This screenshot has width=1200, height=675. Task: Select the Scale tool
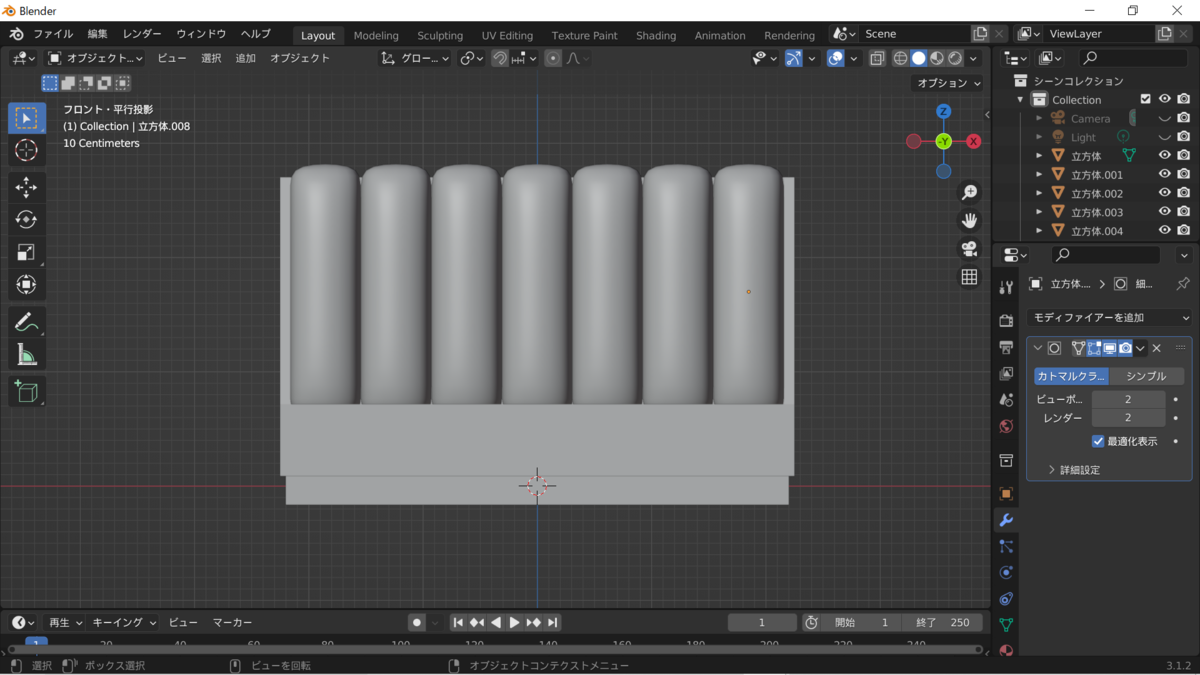pos(27,253)
